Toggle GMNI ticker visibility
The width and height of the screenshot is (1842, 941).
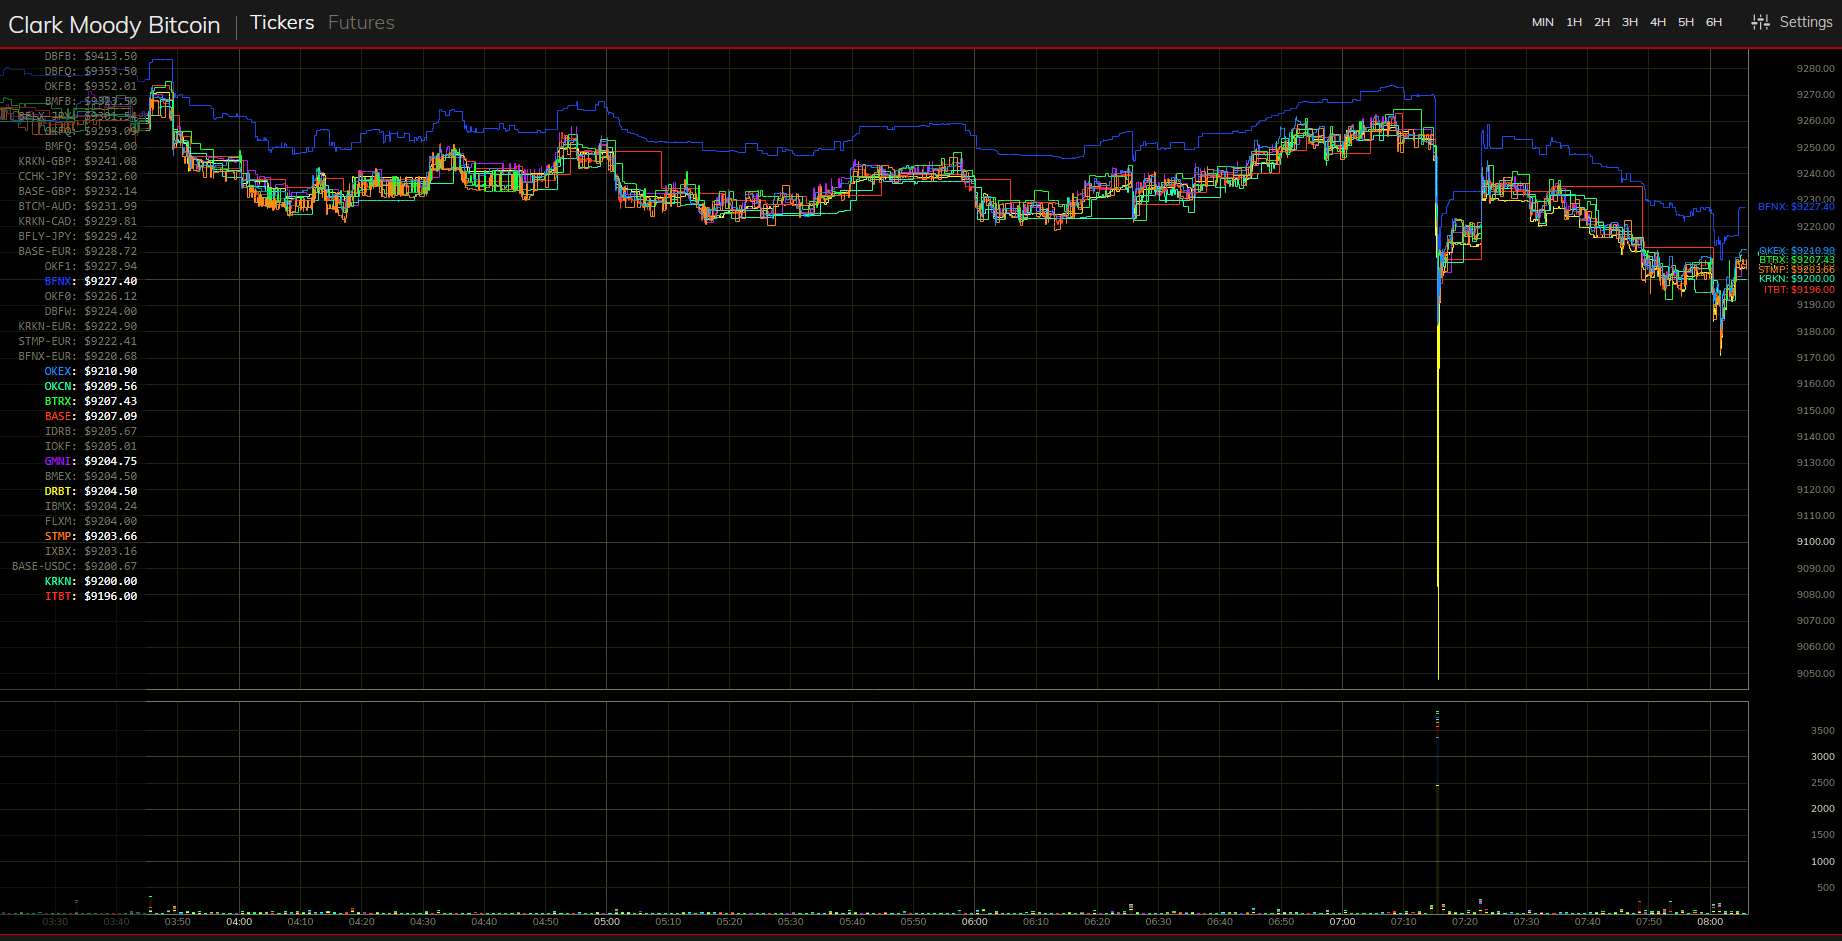[59, 461]
